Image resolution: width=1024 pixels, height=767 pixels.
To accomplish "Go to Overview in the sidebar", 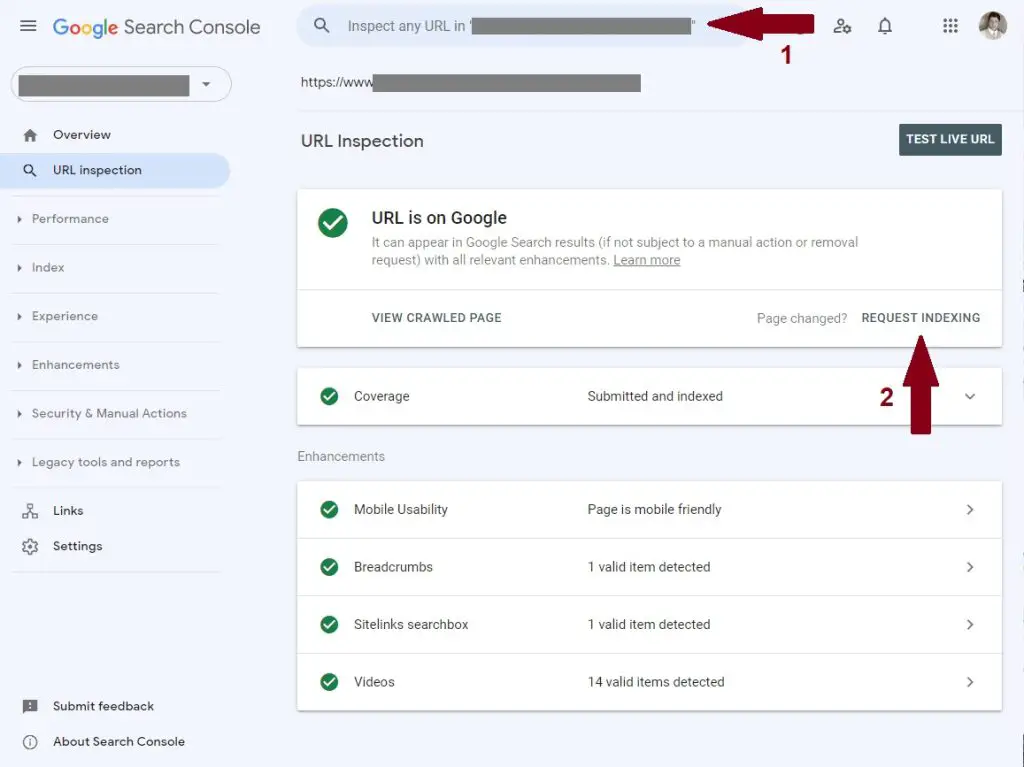I will tap(82, 135).
